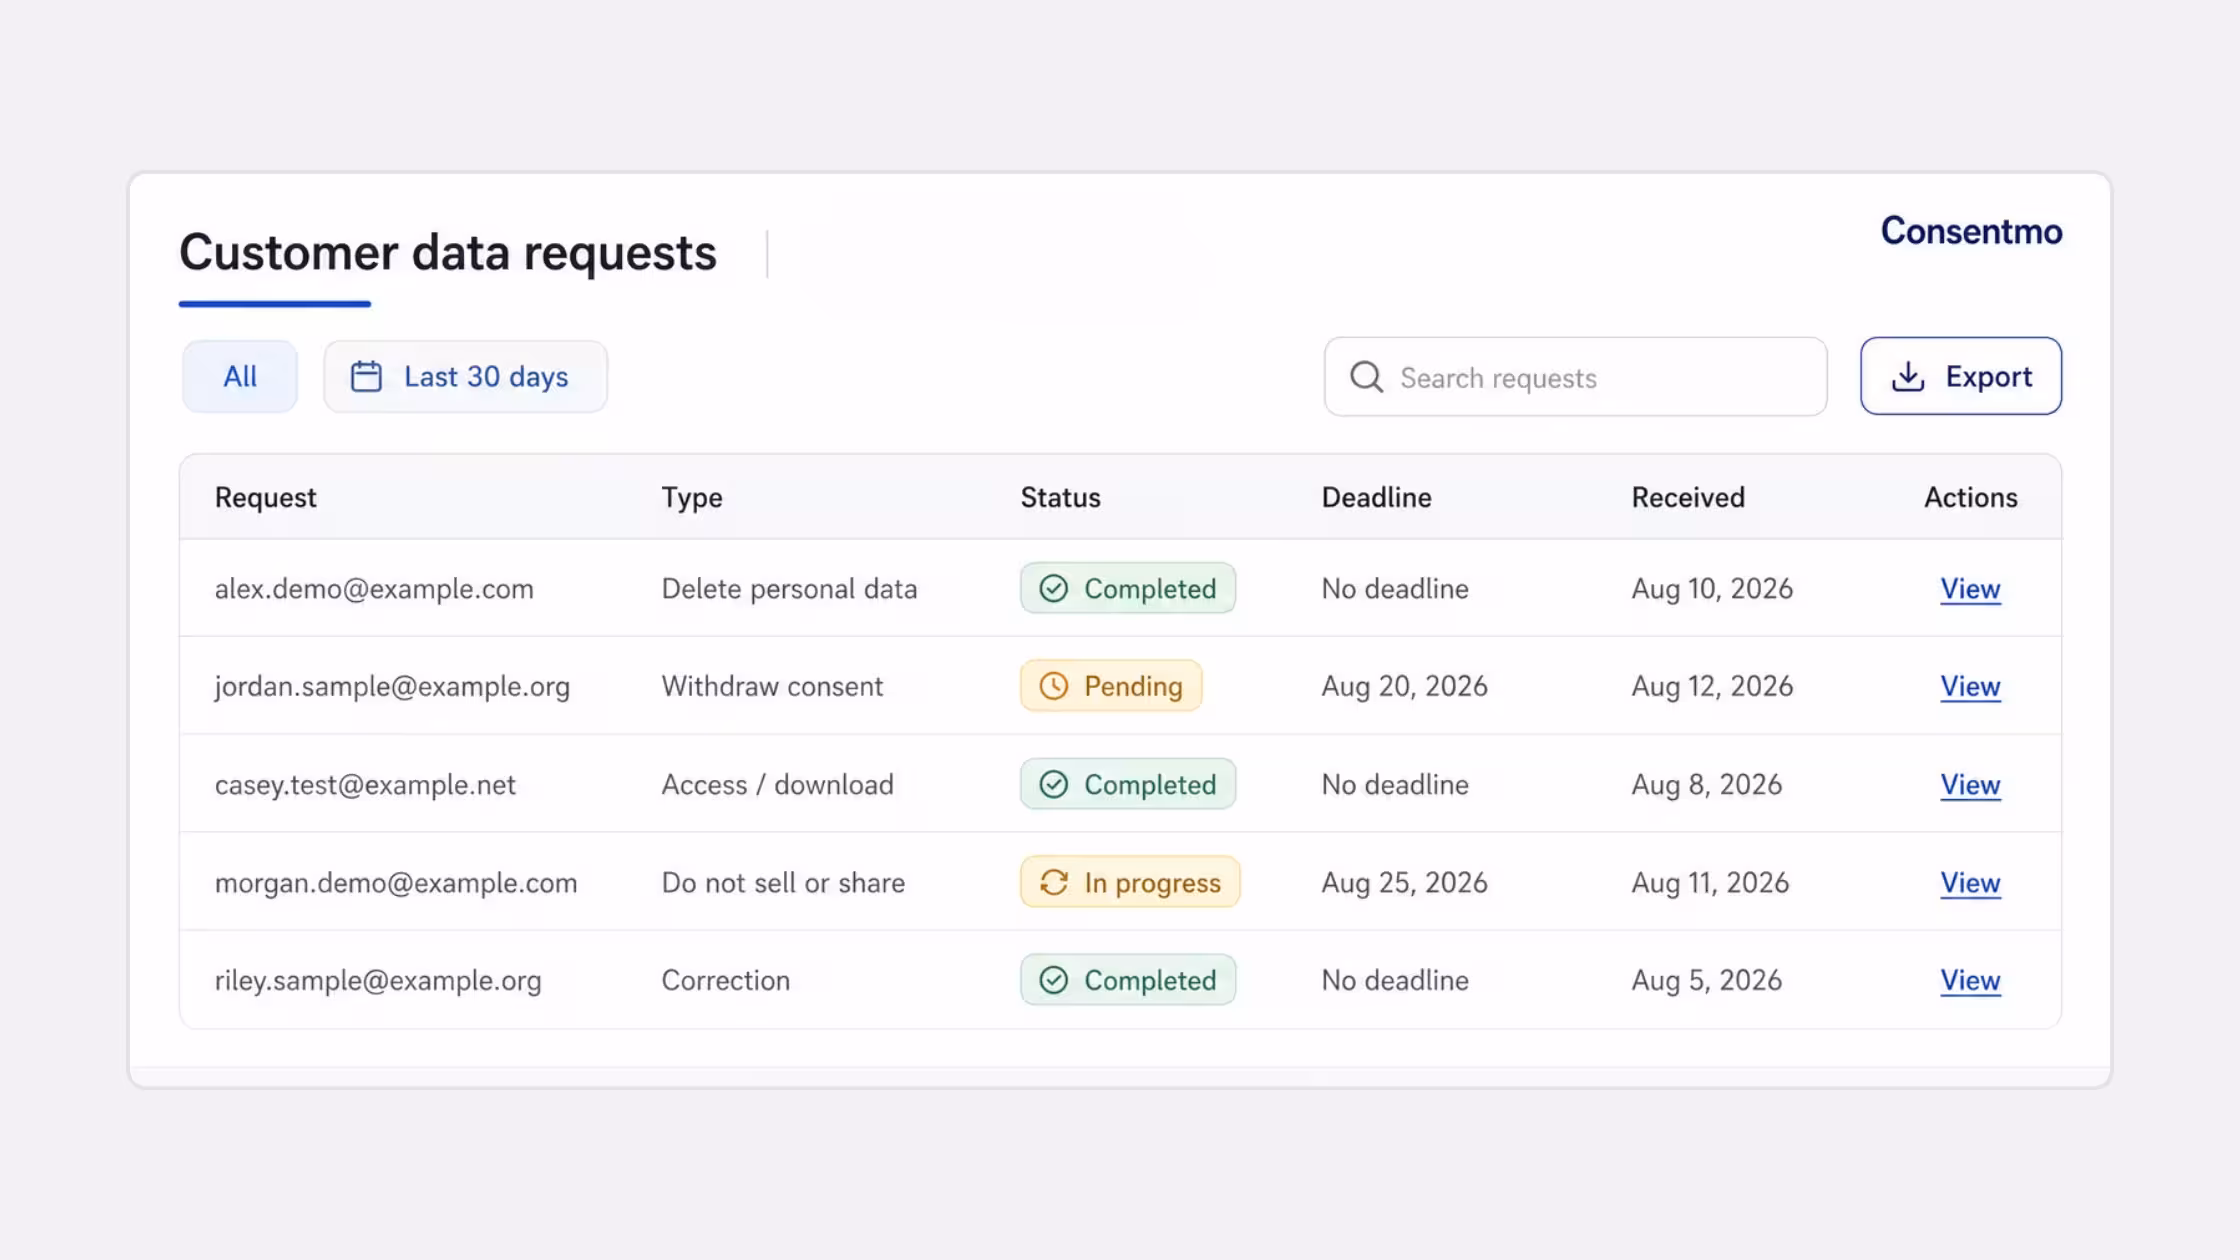Select the alex.demo@example.com email cell
2240x1260 pixels.
[374, 589]
